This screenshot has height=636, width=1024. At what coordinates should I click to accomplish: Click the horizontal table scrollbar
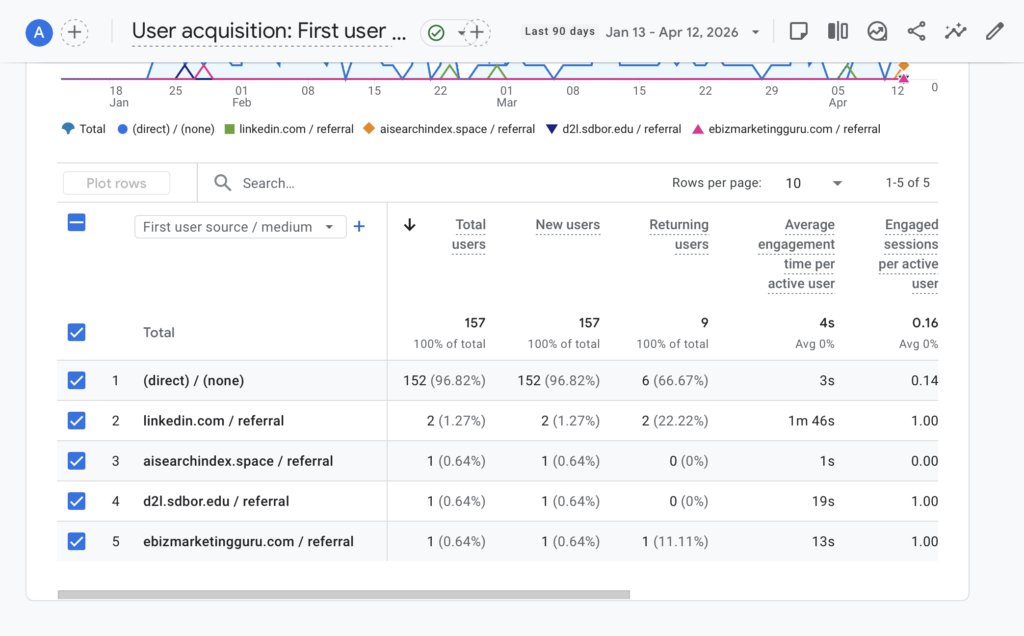(343, 594)
